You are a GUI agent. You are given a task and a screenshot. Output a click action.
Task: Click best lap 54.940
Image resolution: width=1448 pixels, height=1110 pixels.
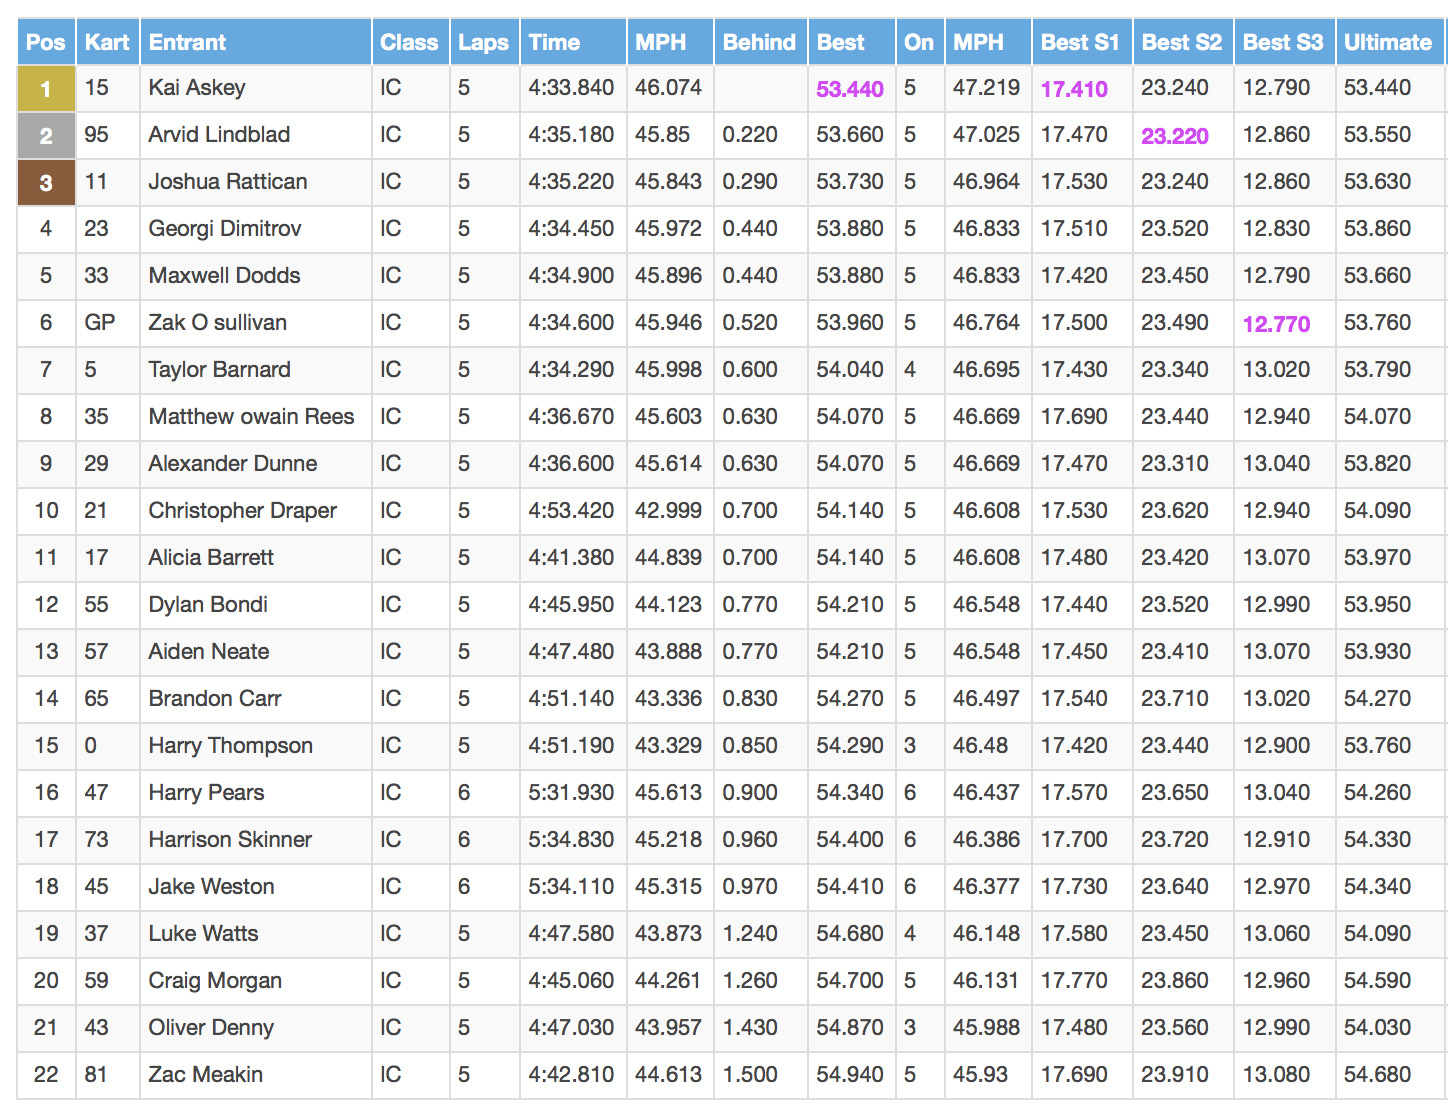tap(850, 1075)
